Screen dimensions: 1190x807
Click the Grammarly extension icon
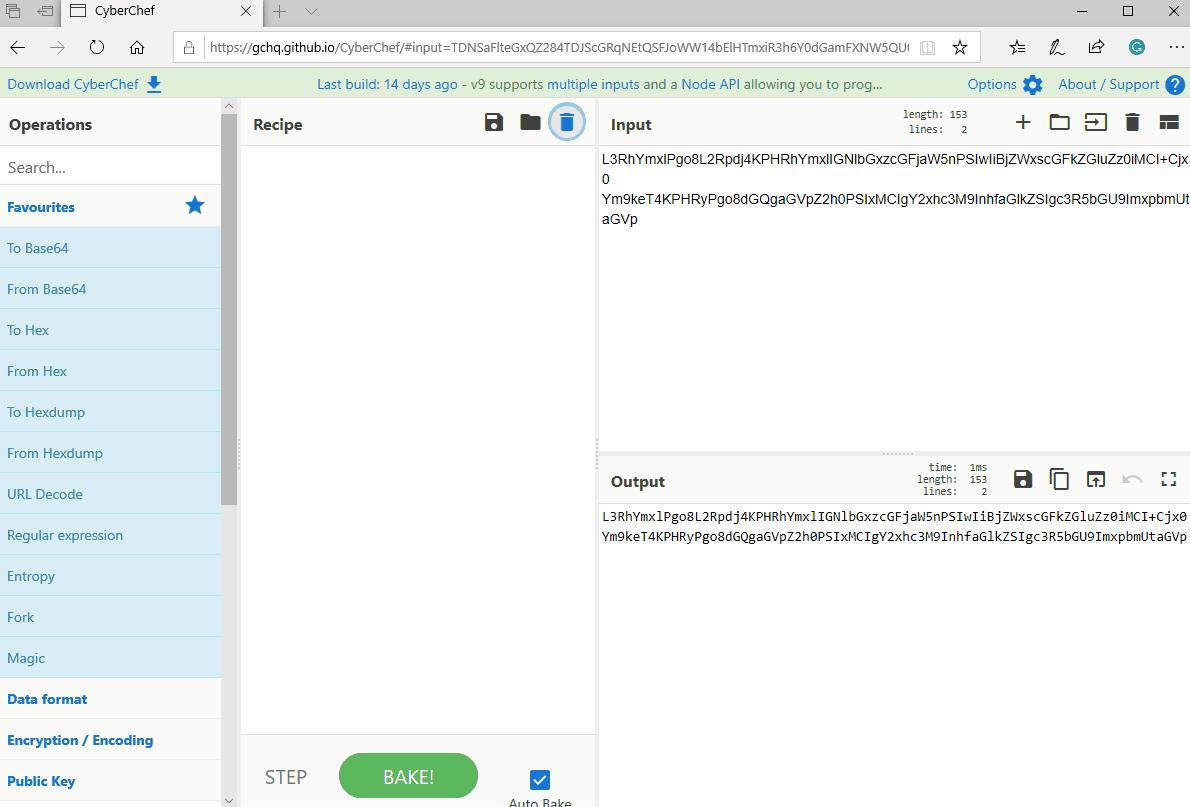tap(1137, 47)
